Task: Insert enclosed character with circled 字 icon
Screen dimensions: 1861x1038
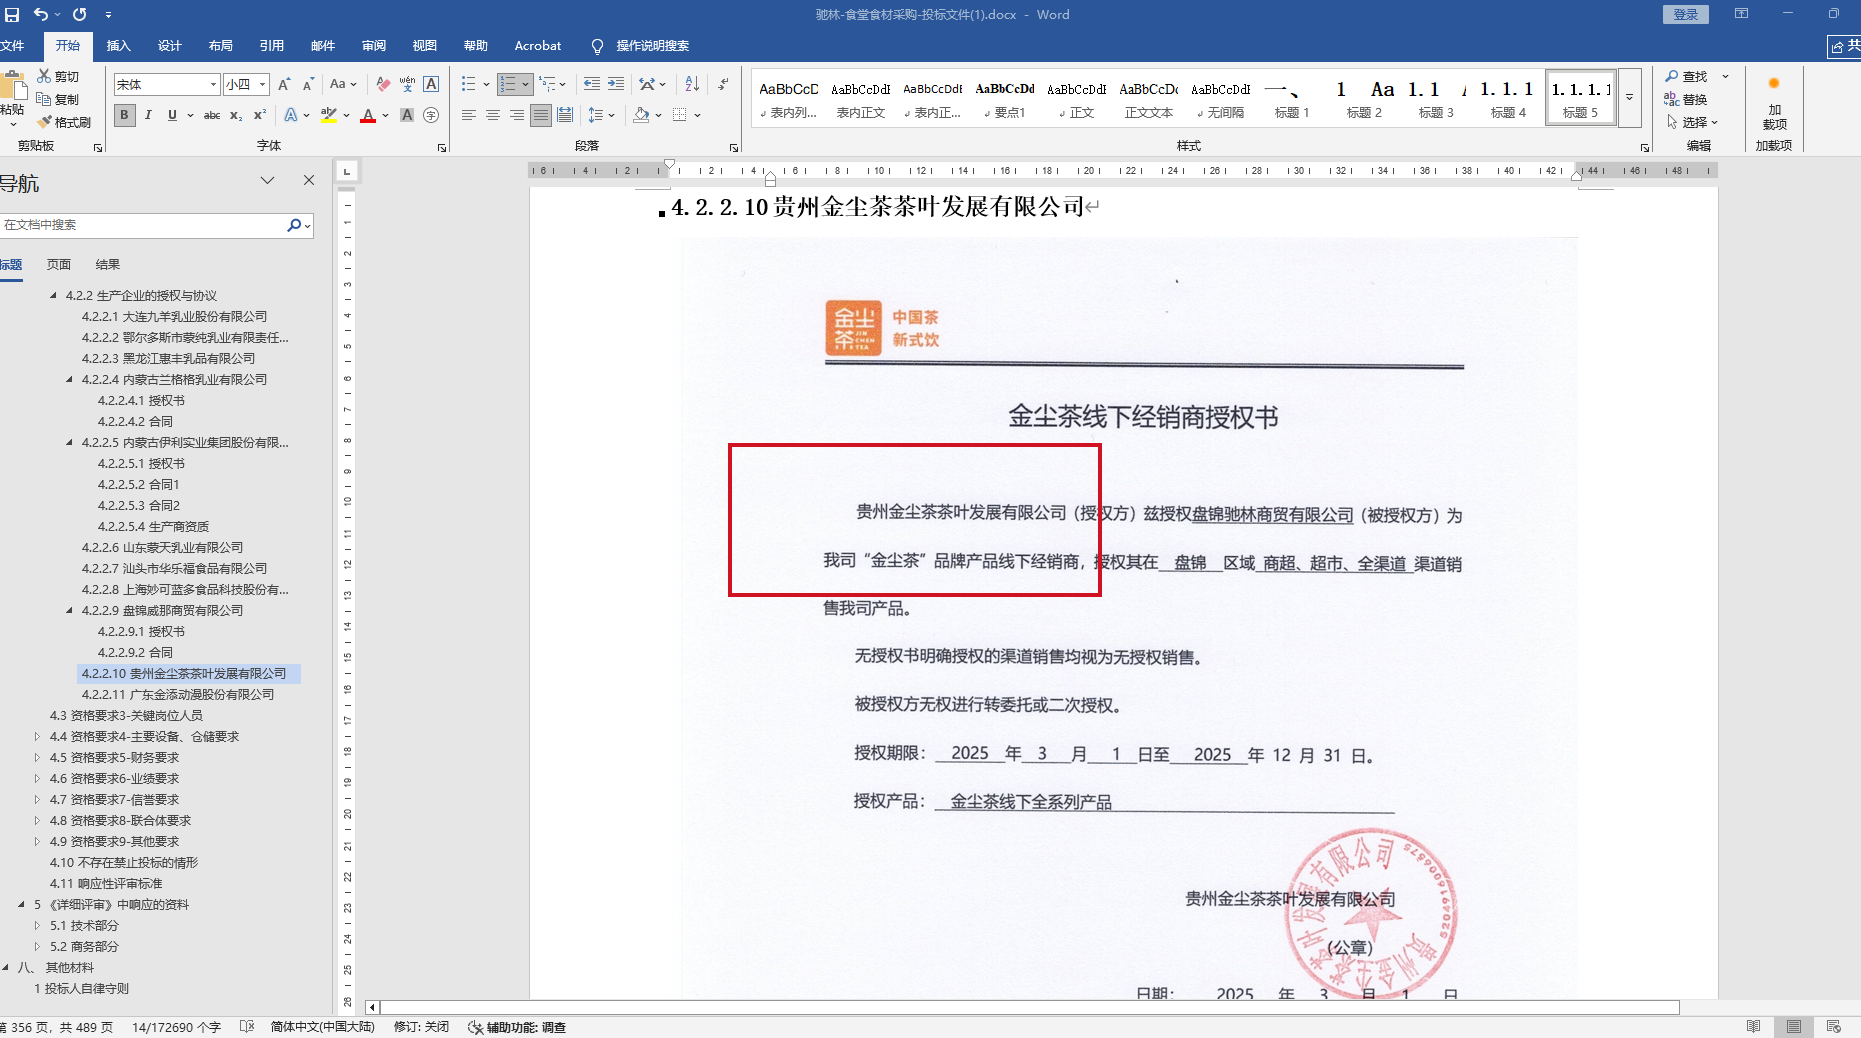Action: (431, 115)
